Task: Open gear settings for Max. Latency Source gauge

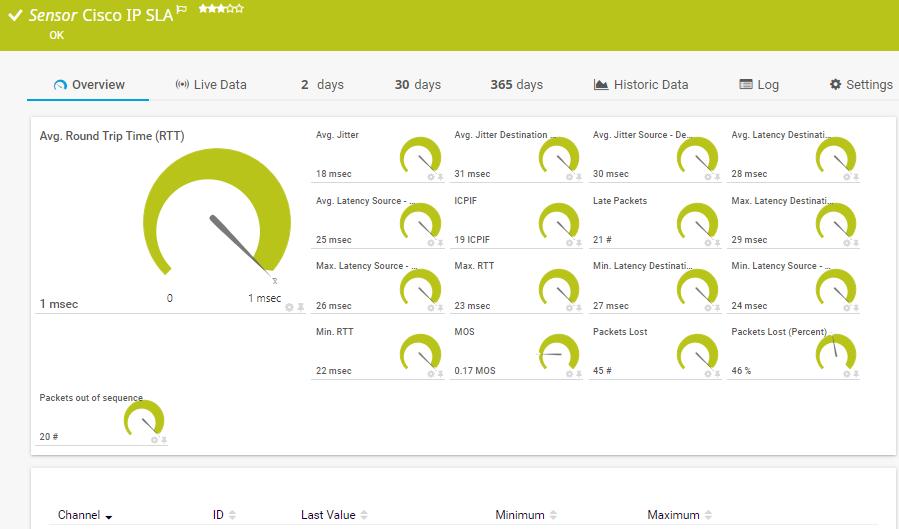Action: coord(431,308)
